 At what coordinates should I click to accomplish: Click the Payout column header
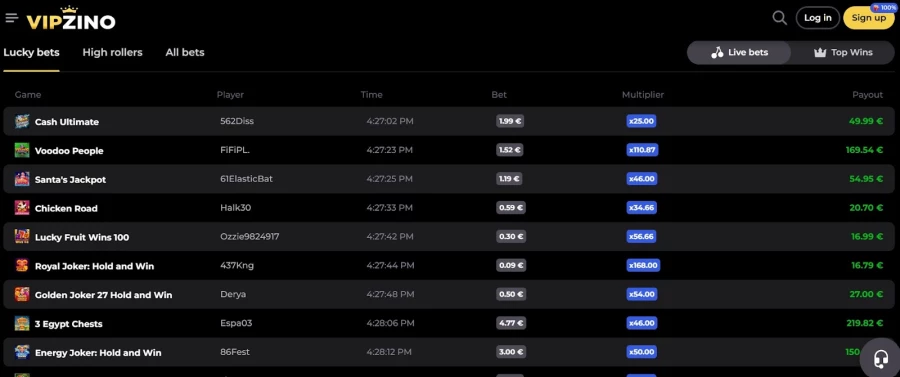coord(867,95)
